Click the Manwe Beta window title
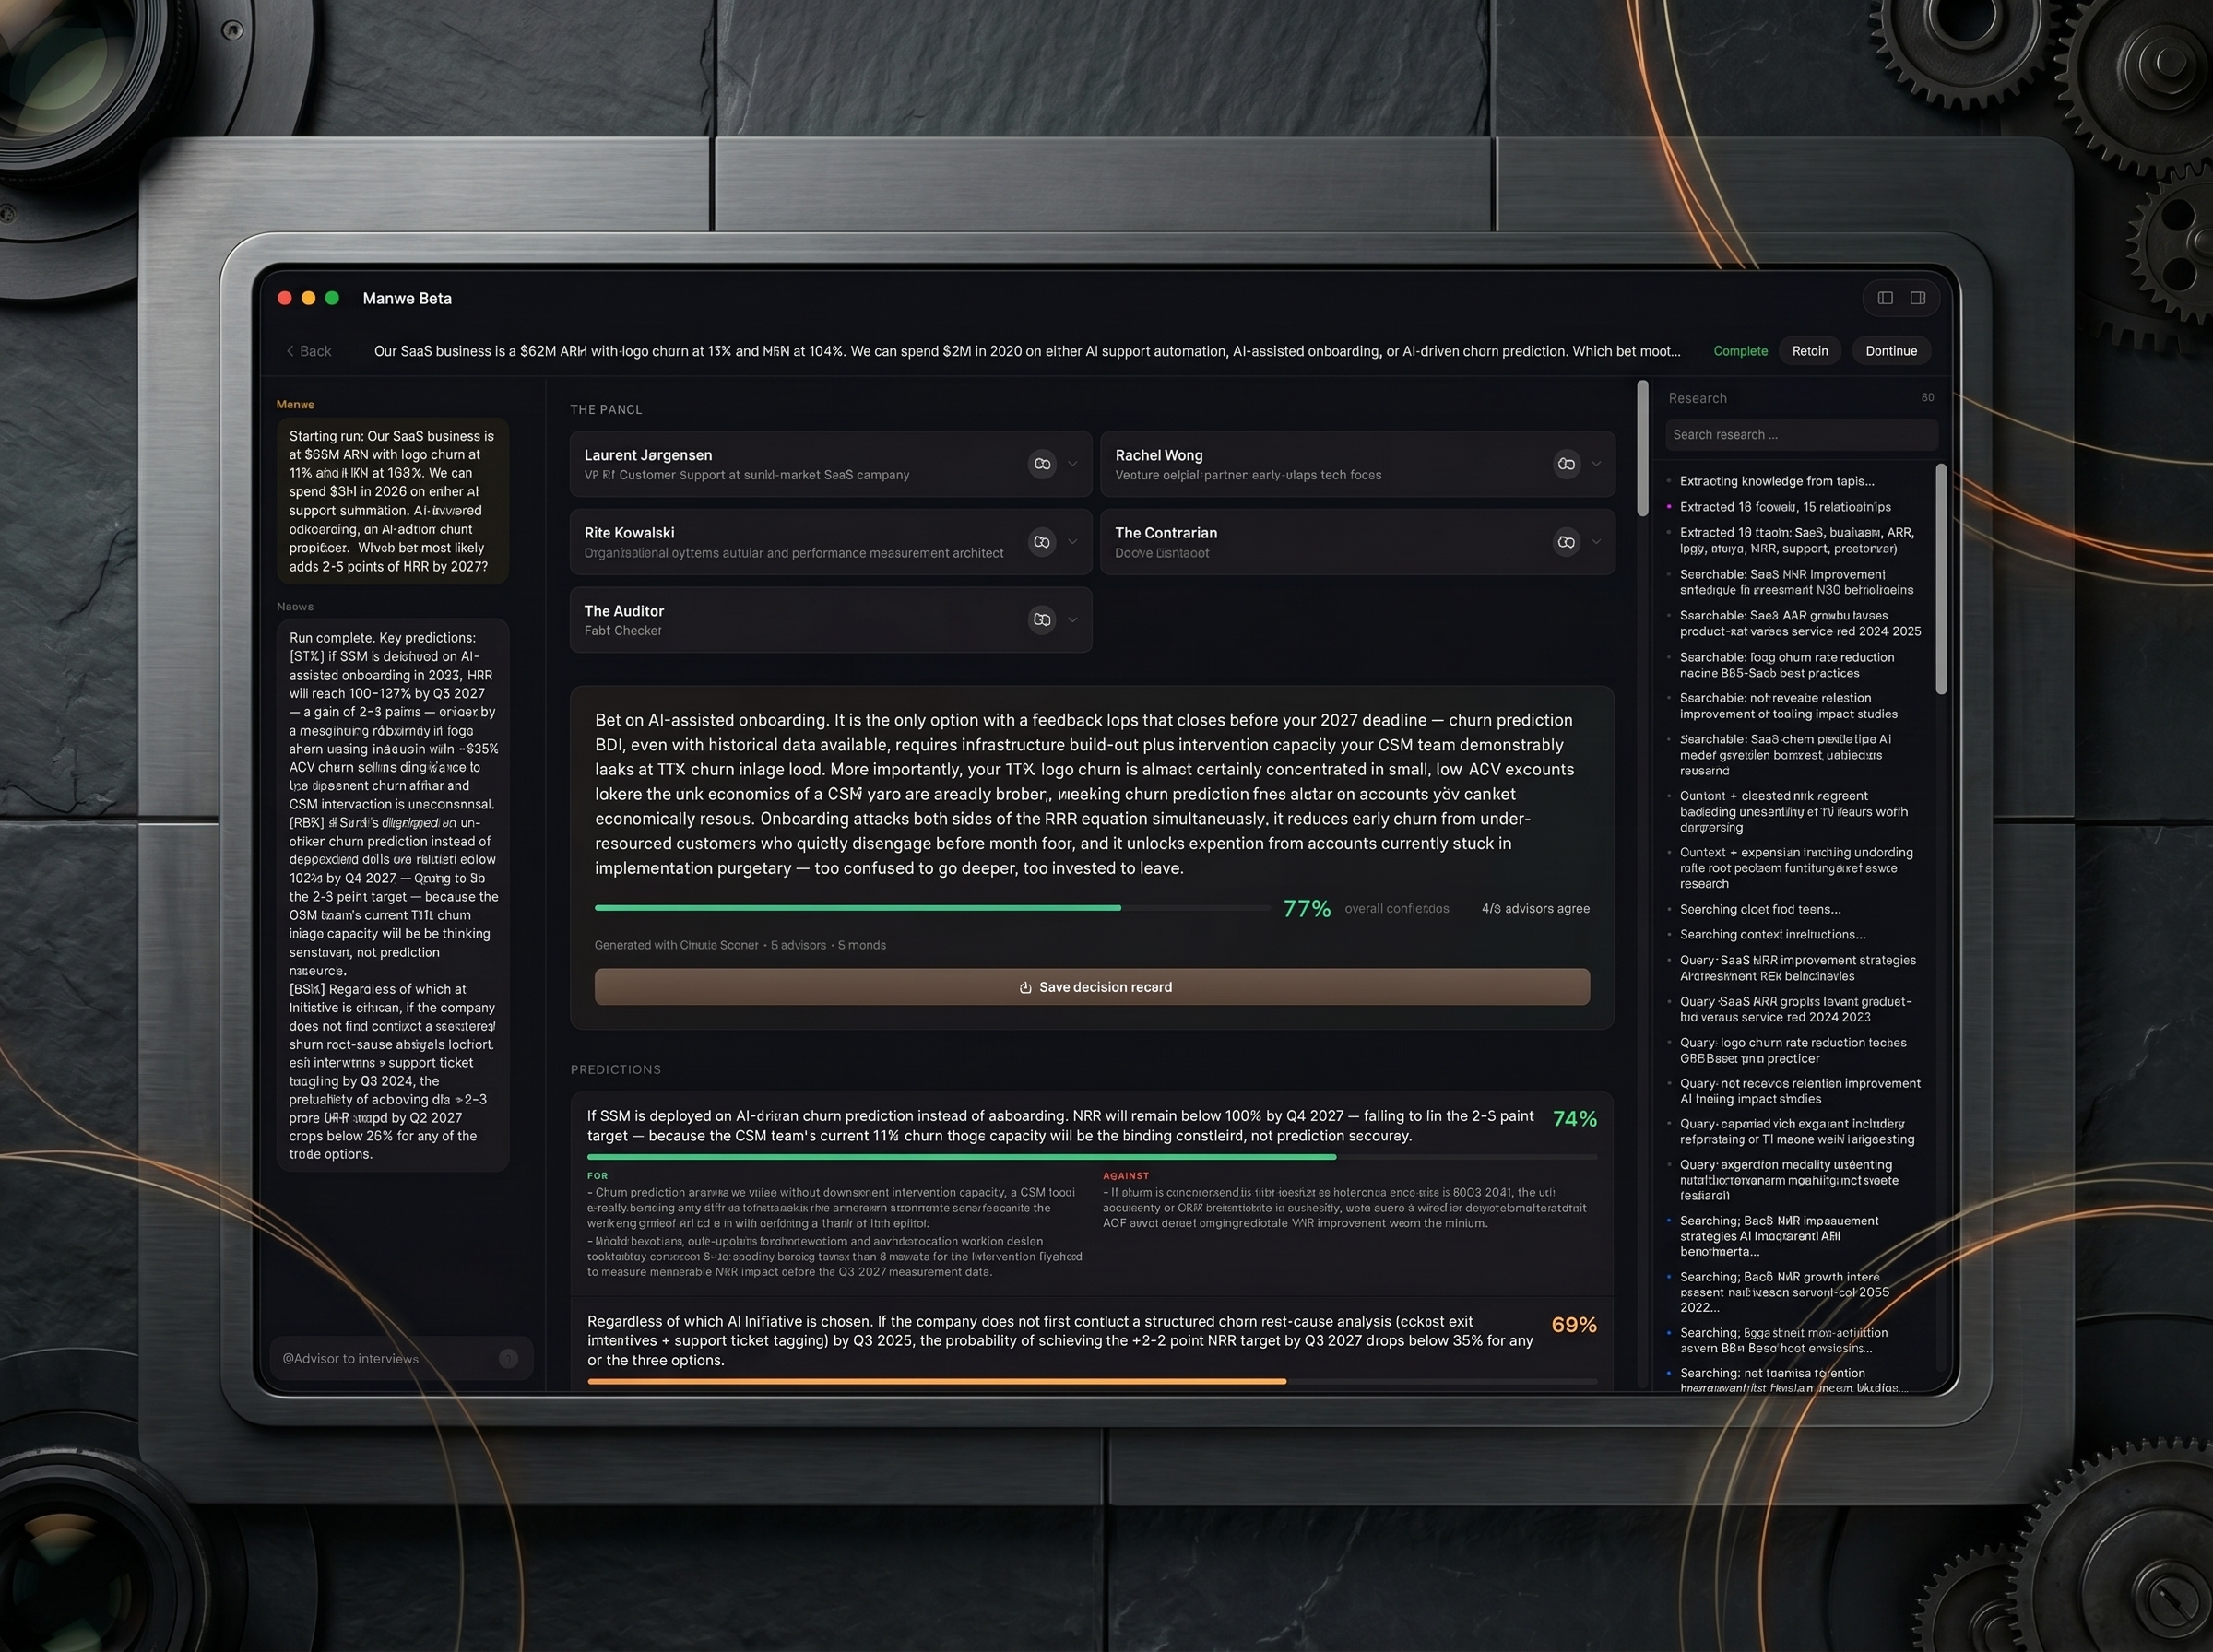The width and height of the screenshot is (2213, 1652). [x=407, y=298]
